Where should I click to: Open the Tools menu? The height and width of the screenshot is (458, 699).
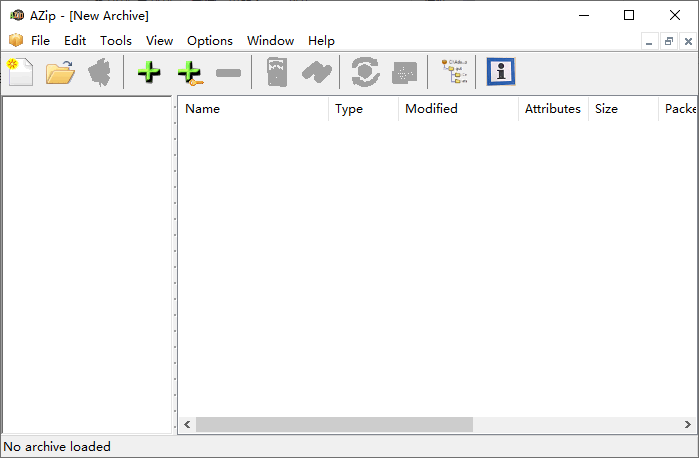coord(116,41)
